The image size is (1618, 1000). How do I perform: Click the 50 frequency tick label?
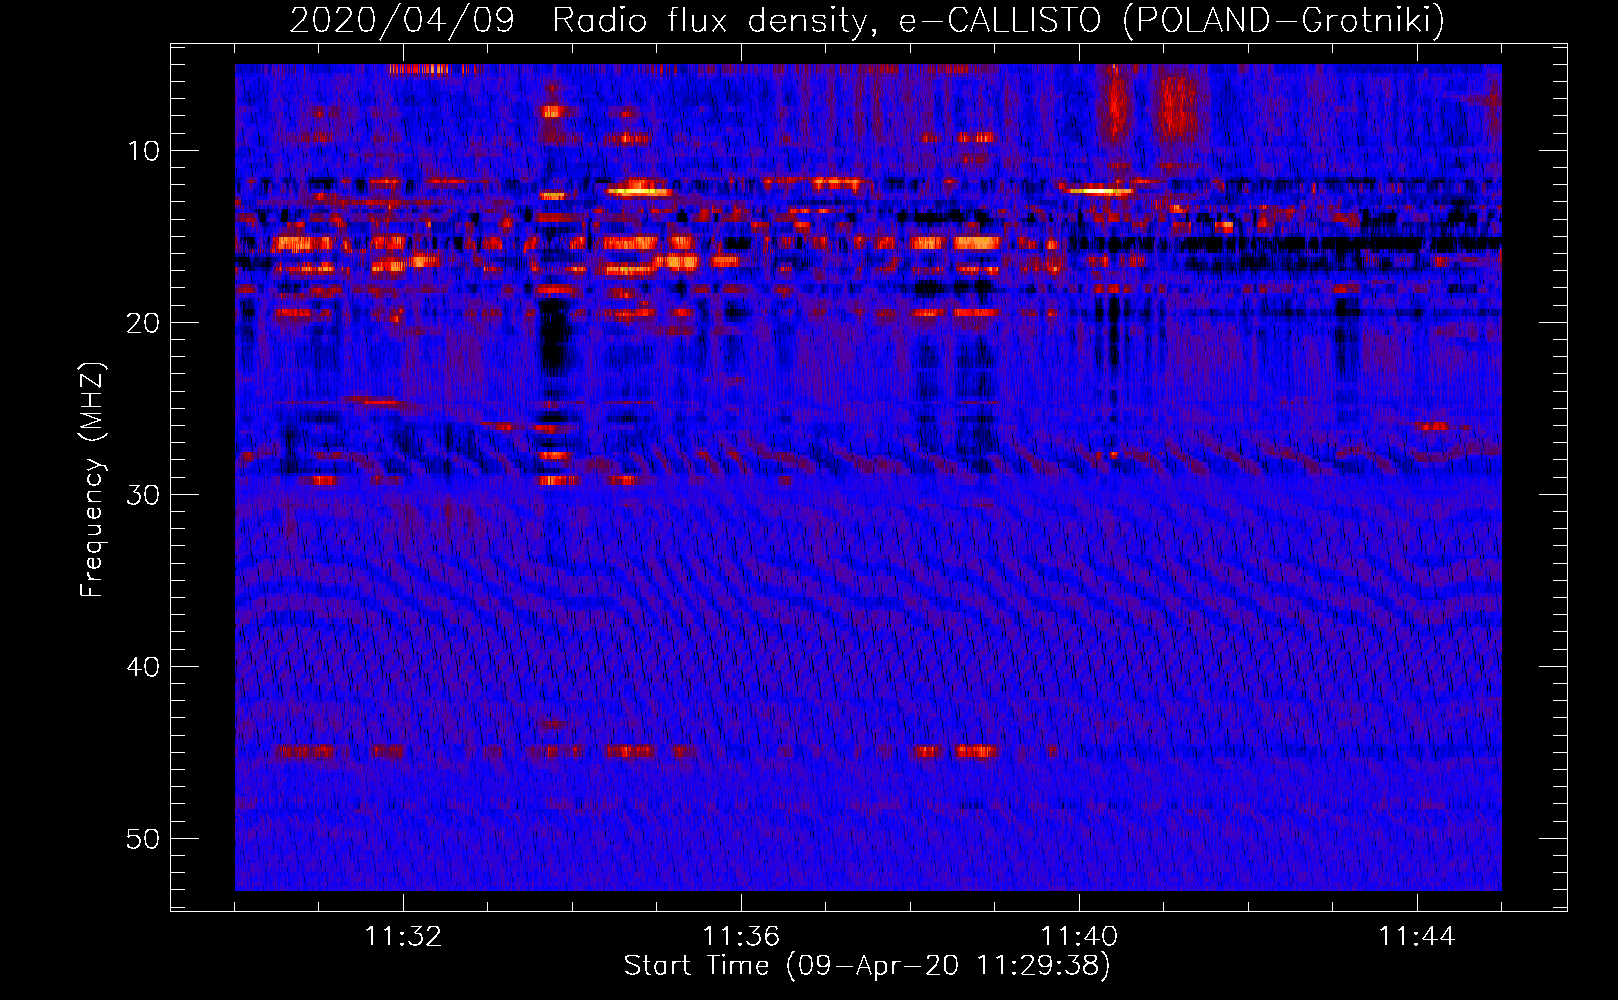click(143, 839)
